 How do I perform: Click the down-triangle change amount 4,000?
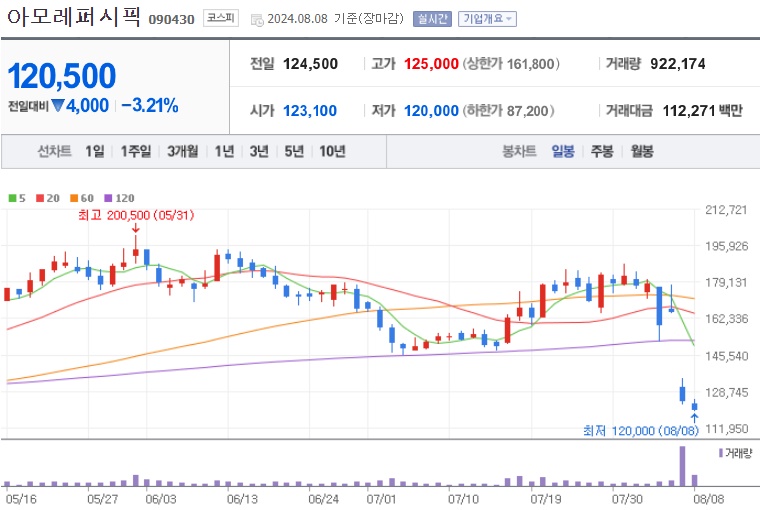pos(80,106)
